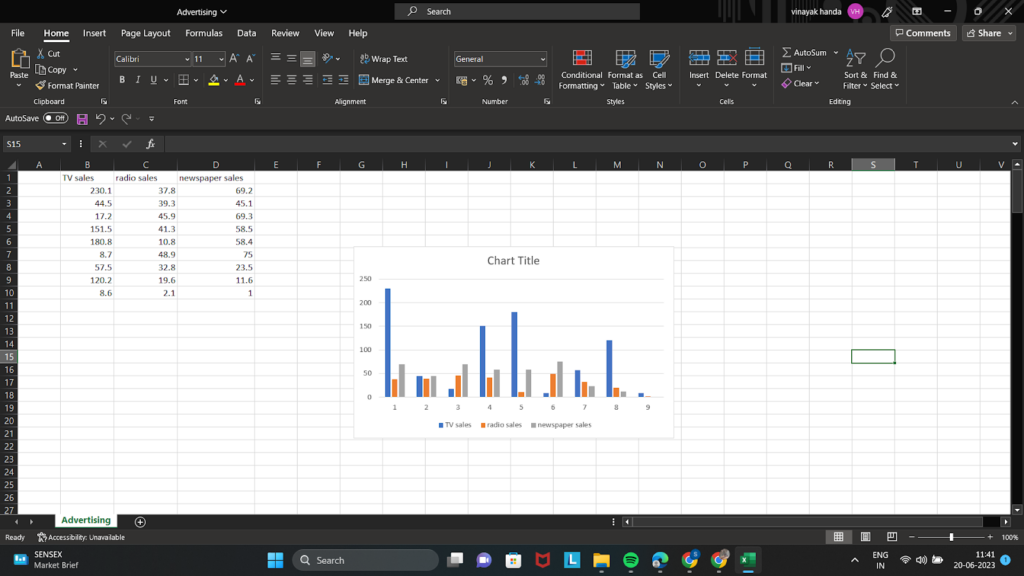Viewport: 1024px width, 576px height.
Task: Toggle Bottom Align alignment
Action: point(308,59)
